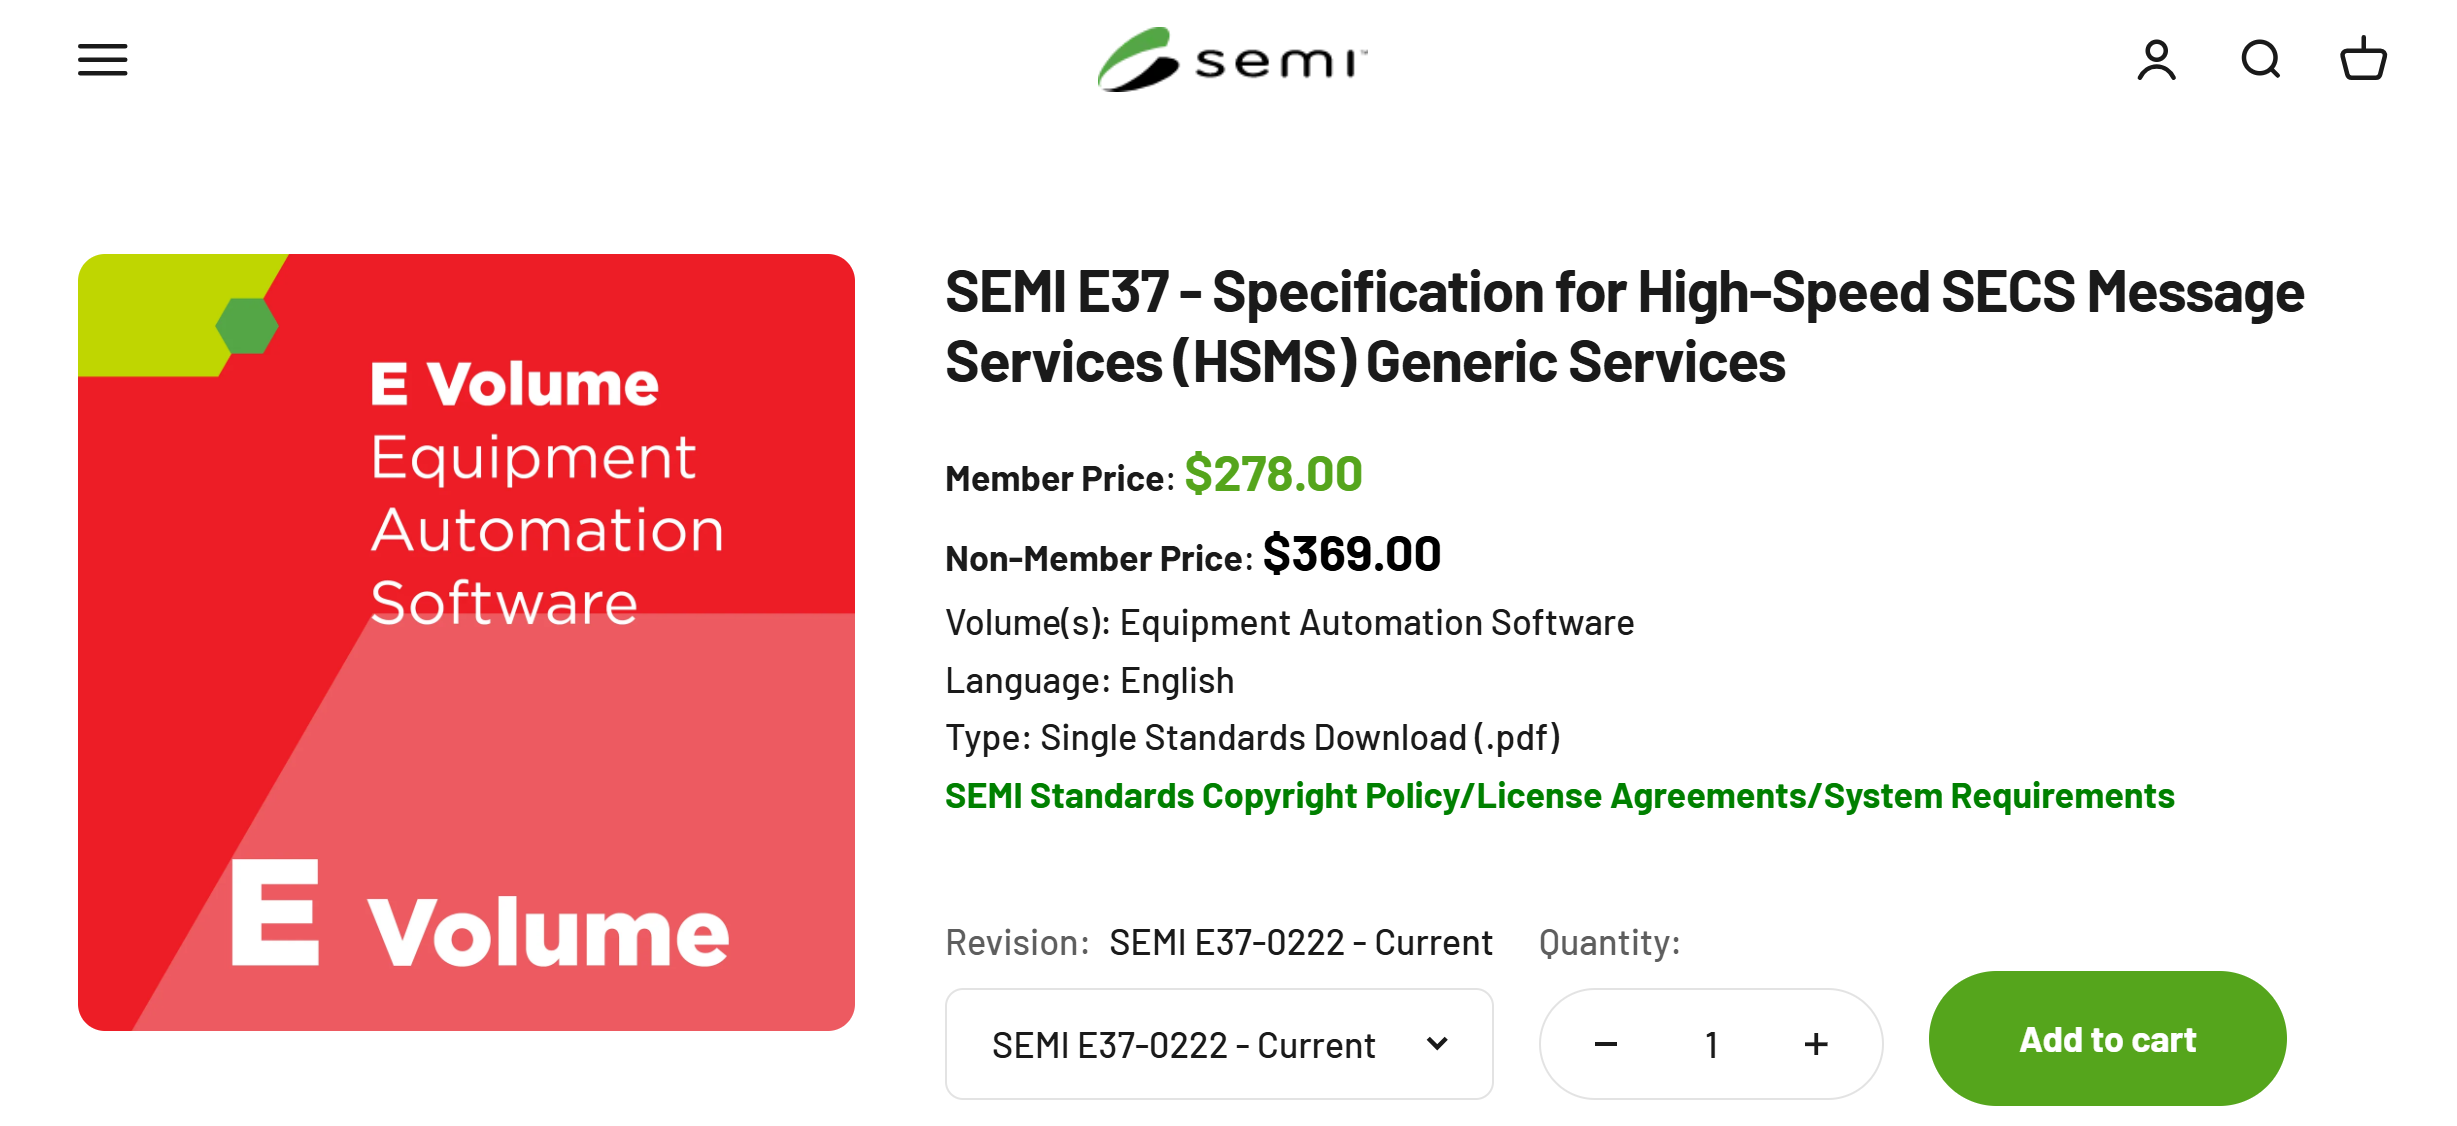This screenshot has height=1126, width=2457.
Task: Select the $369.00 non-member price
Action: coord(1351,554)
